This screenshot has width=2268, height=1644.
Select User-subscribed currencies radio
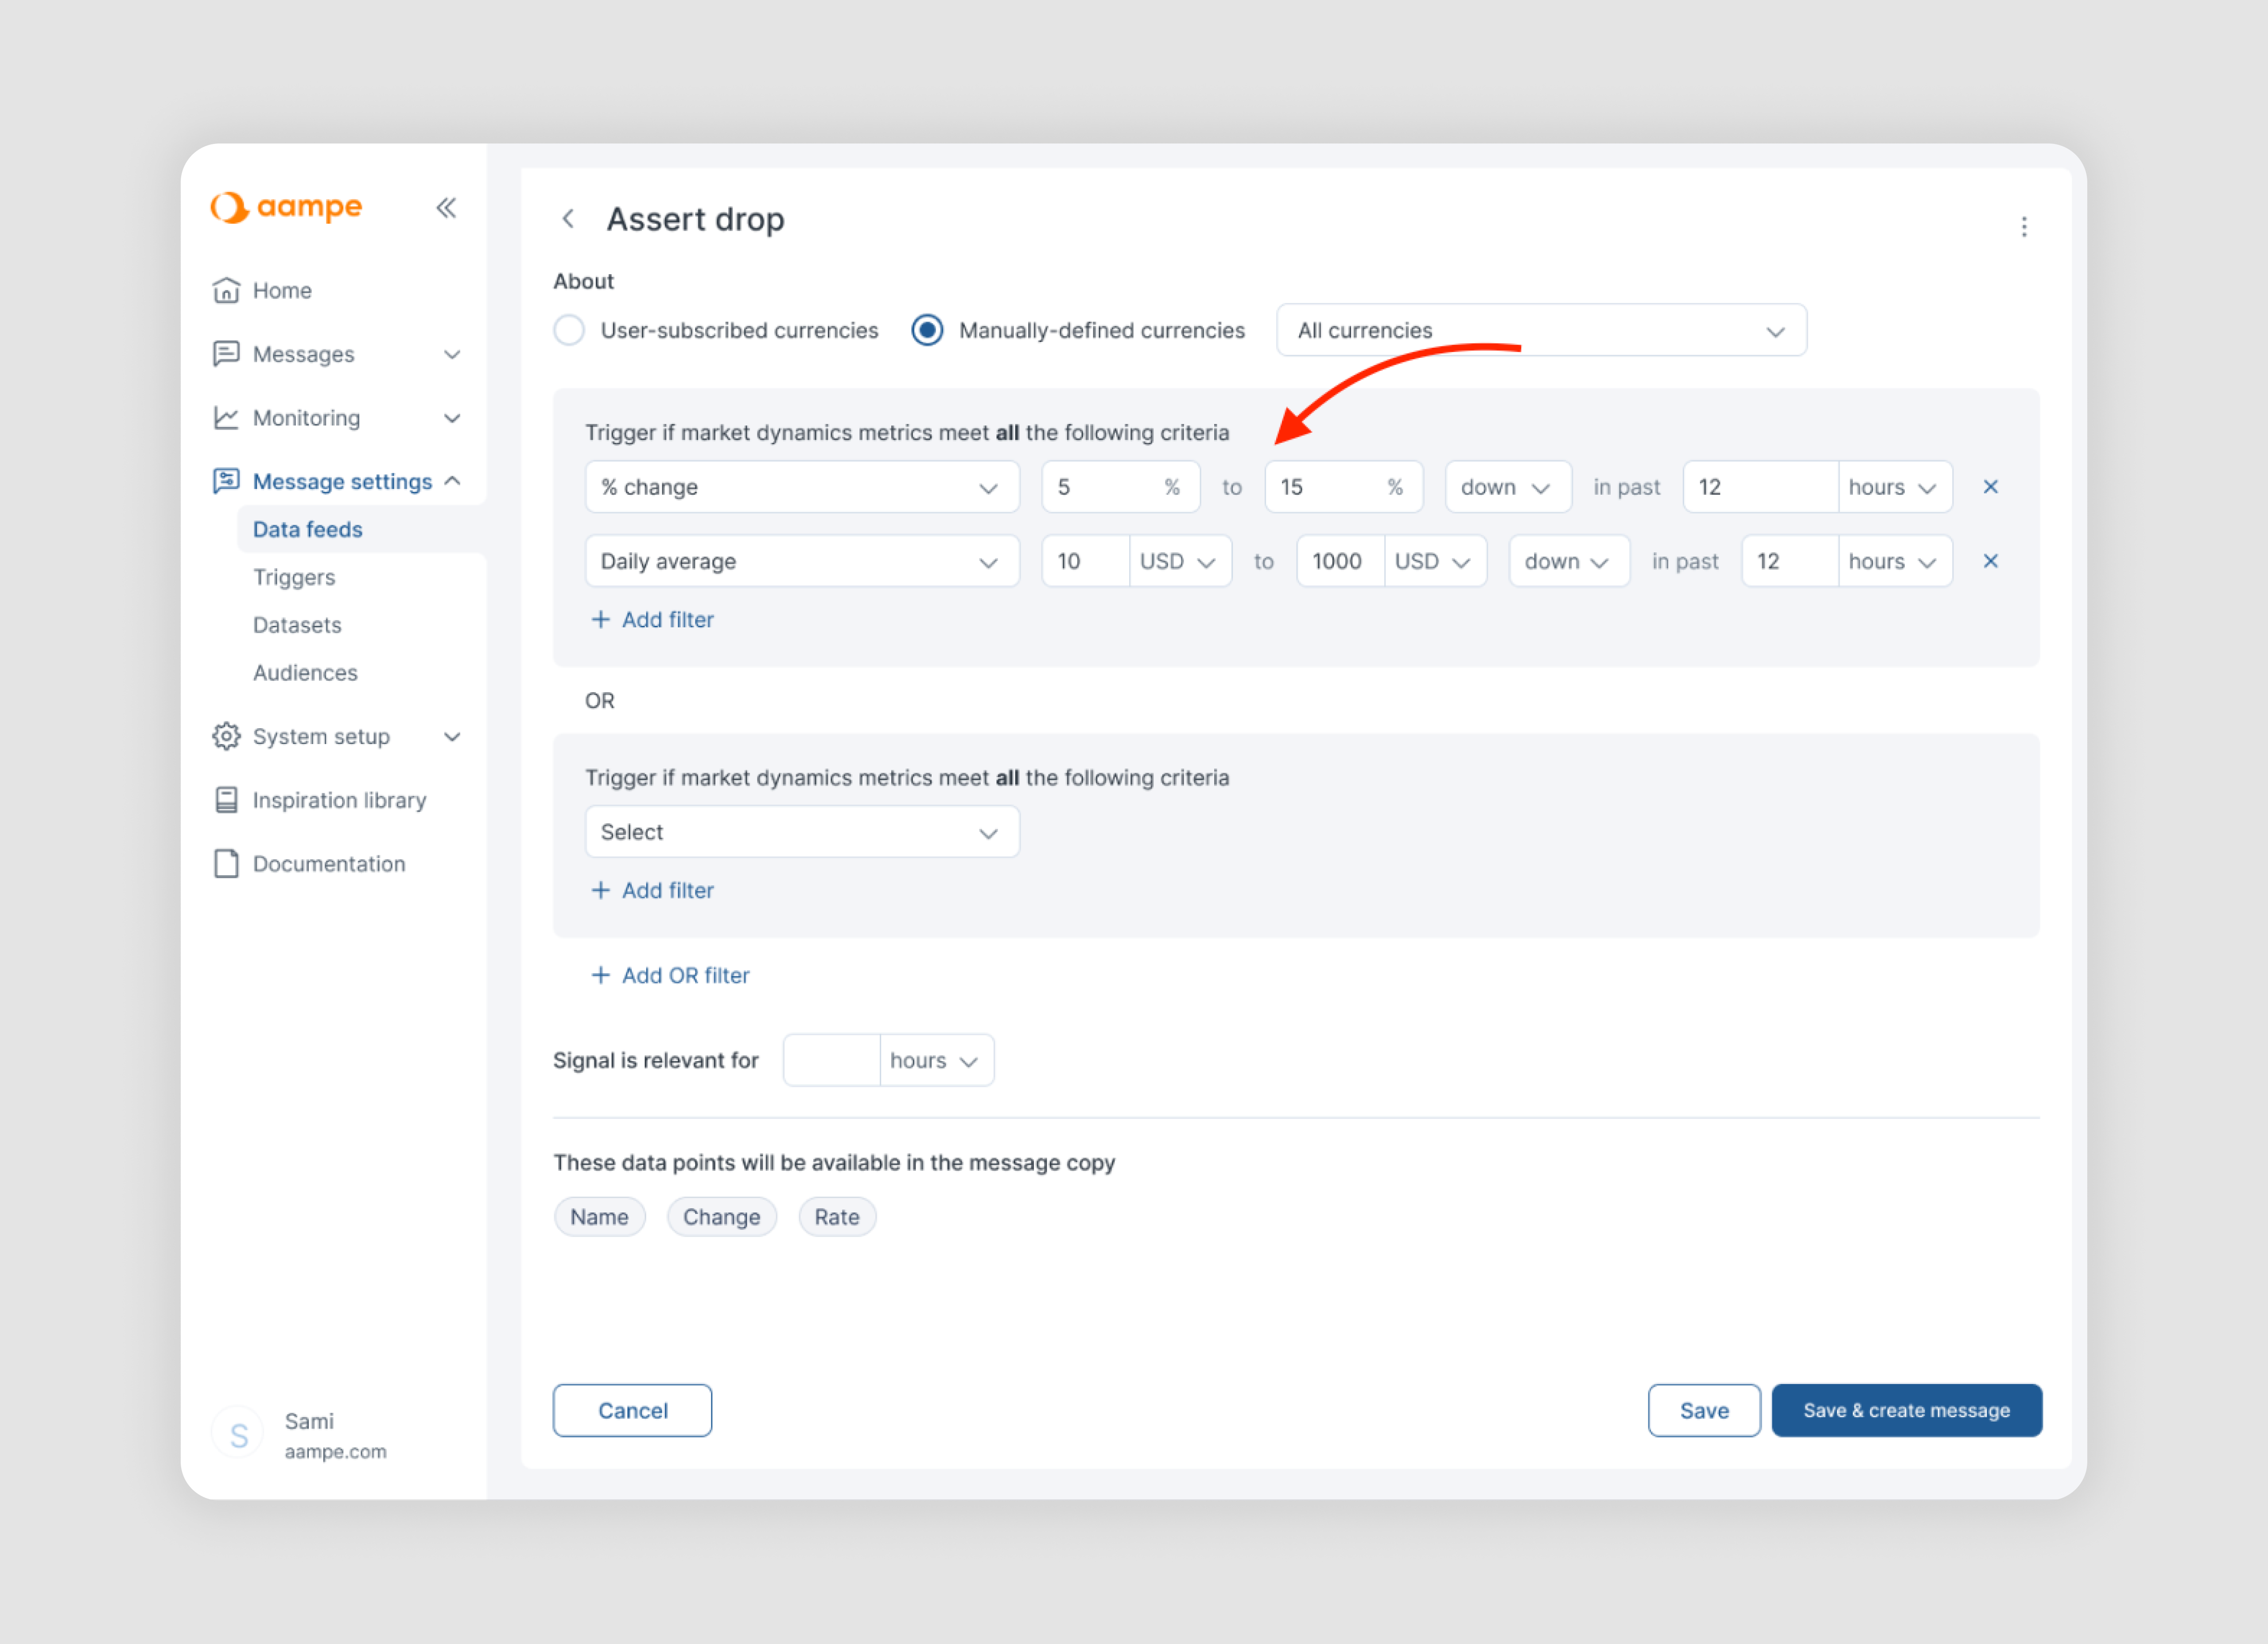[x=569, y=330]
